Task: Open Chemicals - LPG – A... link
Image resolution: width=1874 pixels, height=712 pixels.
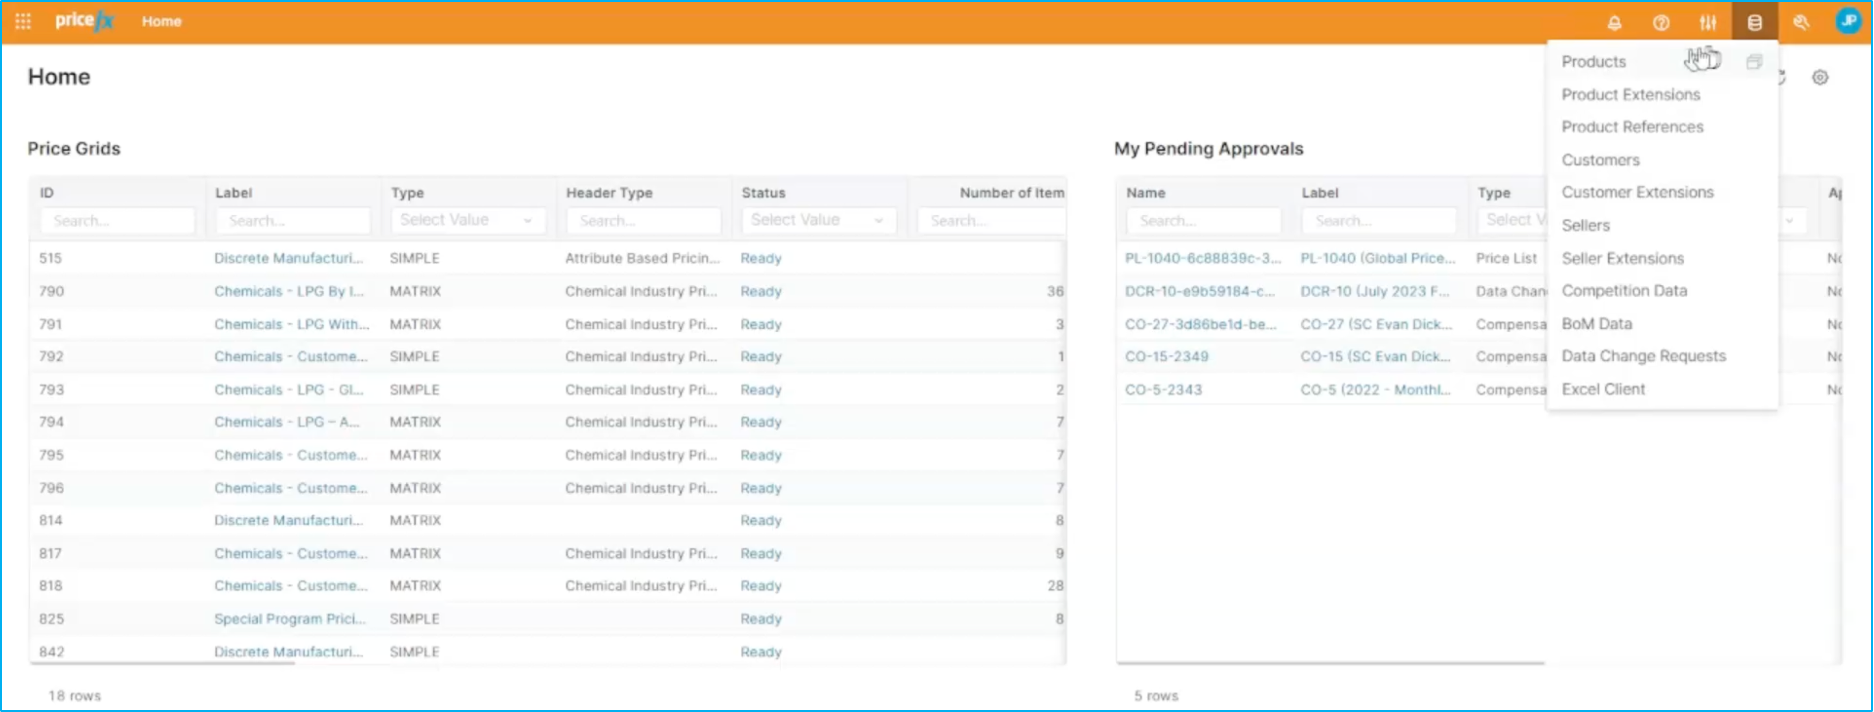Action: pyautogui.click(x=287, y=422)
